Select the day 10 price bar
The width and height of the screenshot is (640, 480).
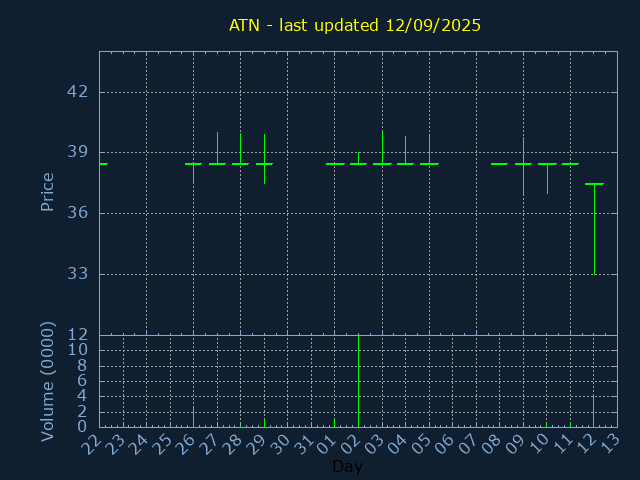coord(547,178)
